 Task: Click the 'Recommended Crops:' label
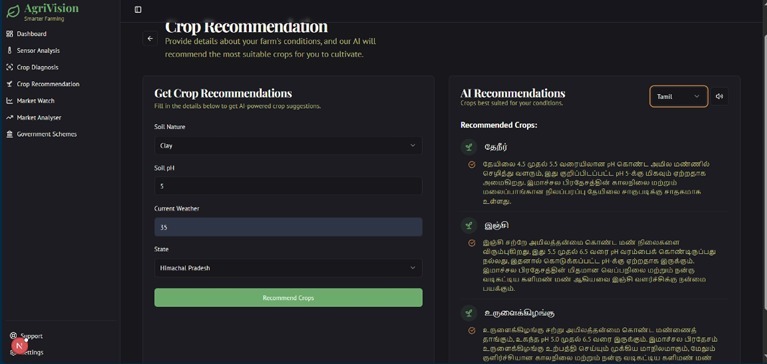pyautogui.click(x=498, y=125)
